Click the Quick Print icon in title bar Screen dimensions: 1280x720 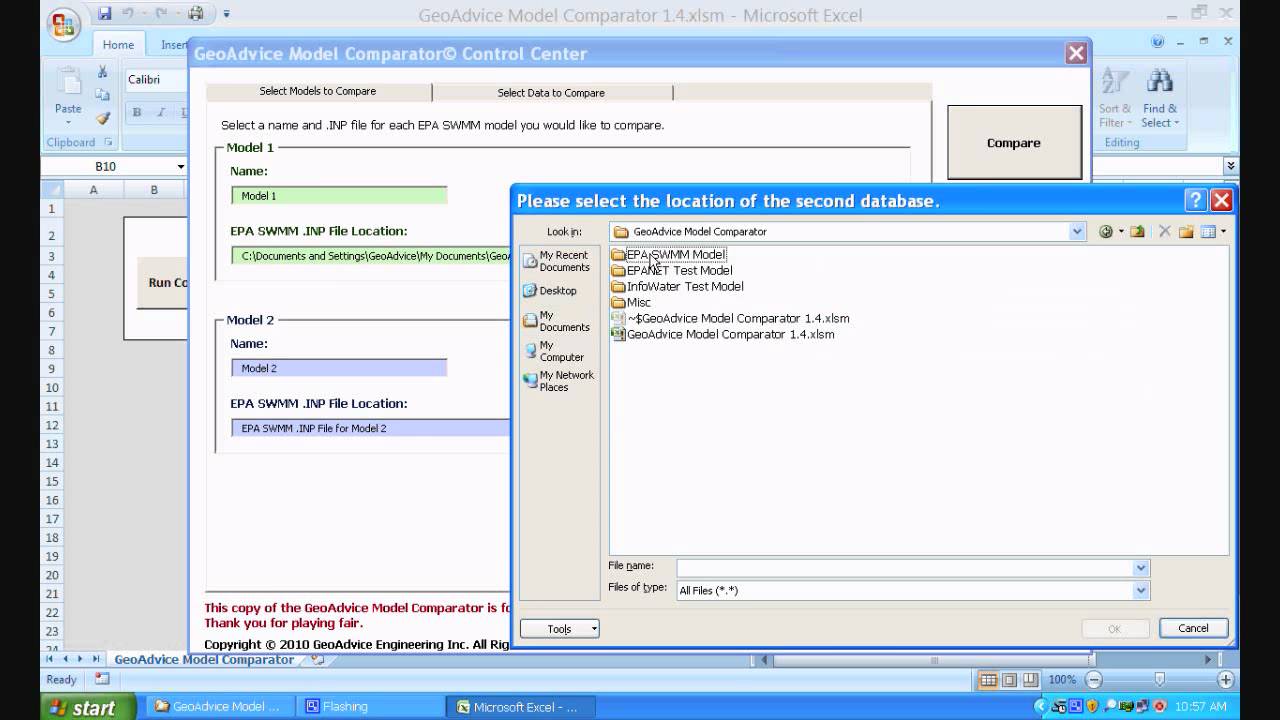pos(196,14)
